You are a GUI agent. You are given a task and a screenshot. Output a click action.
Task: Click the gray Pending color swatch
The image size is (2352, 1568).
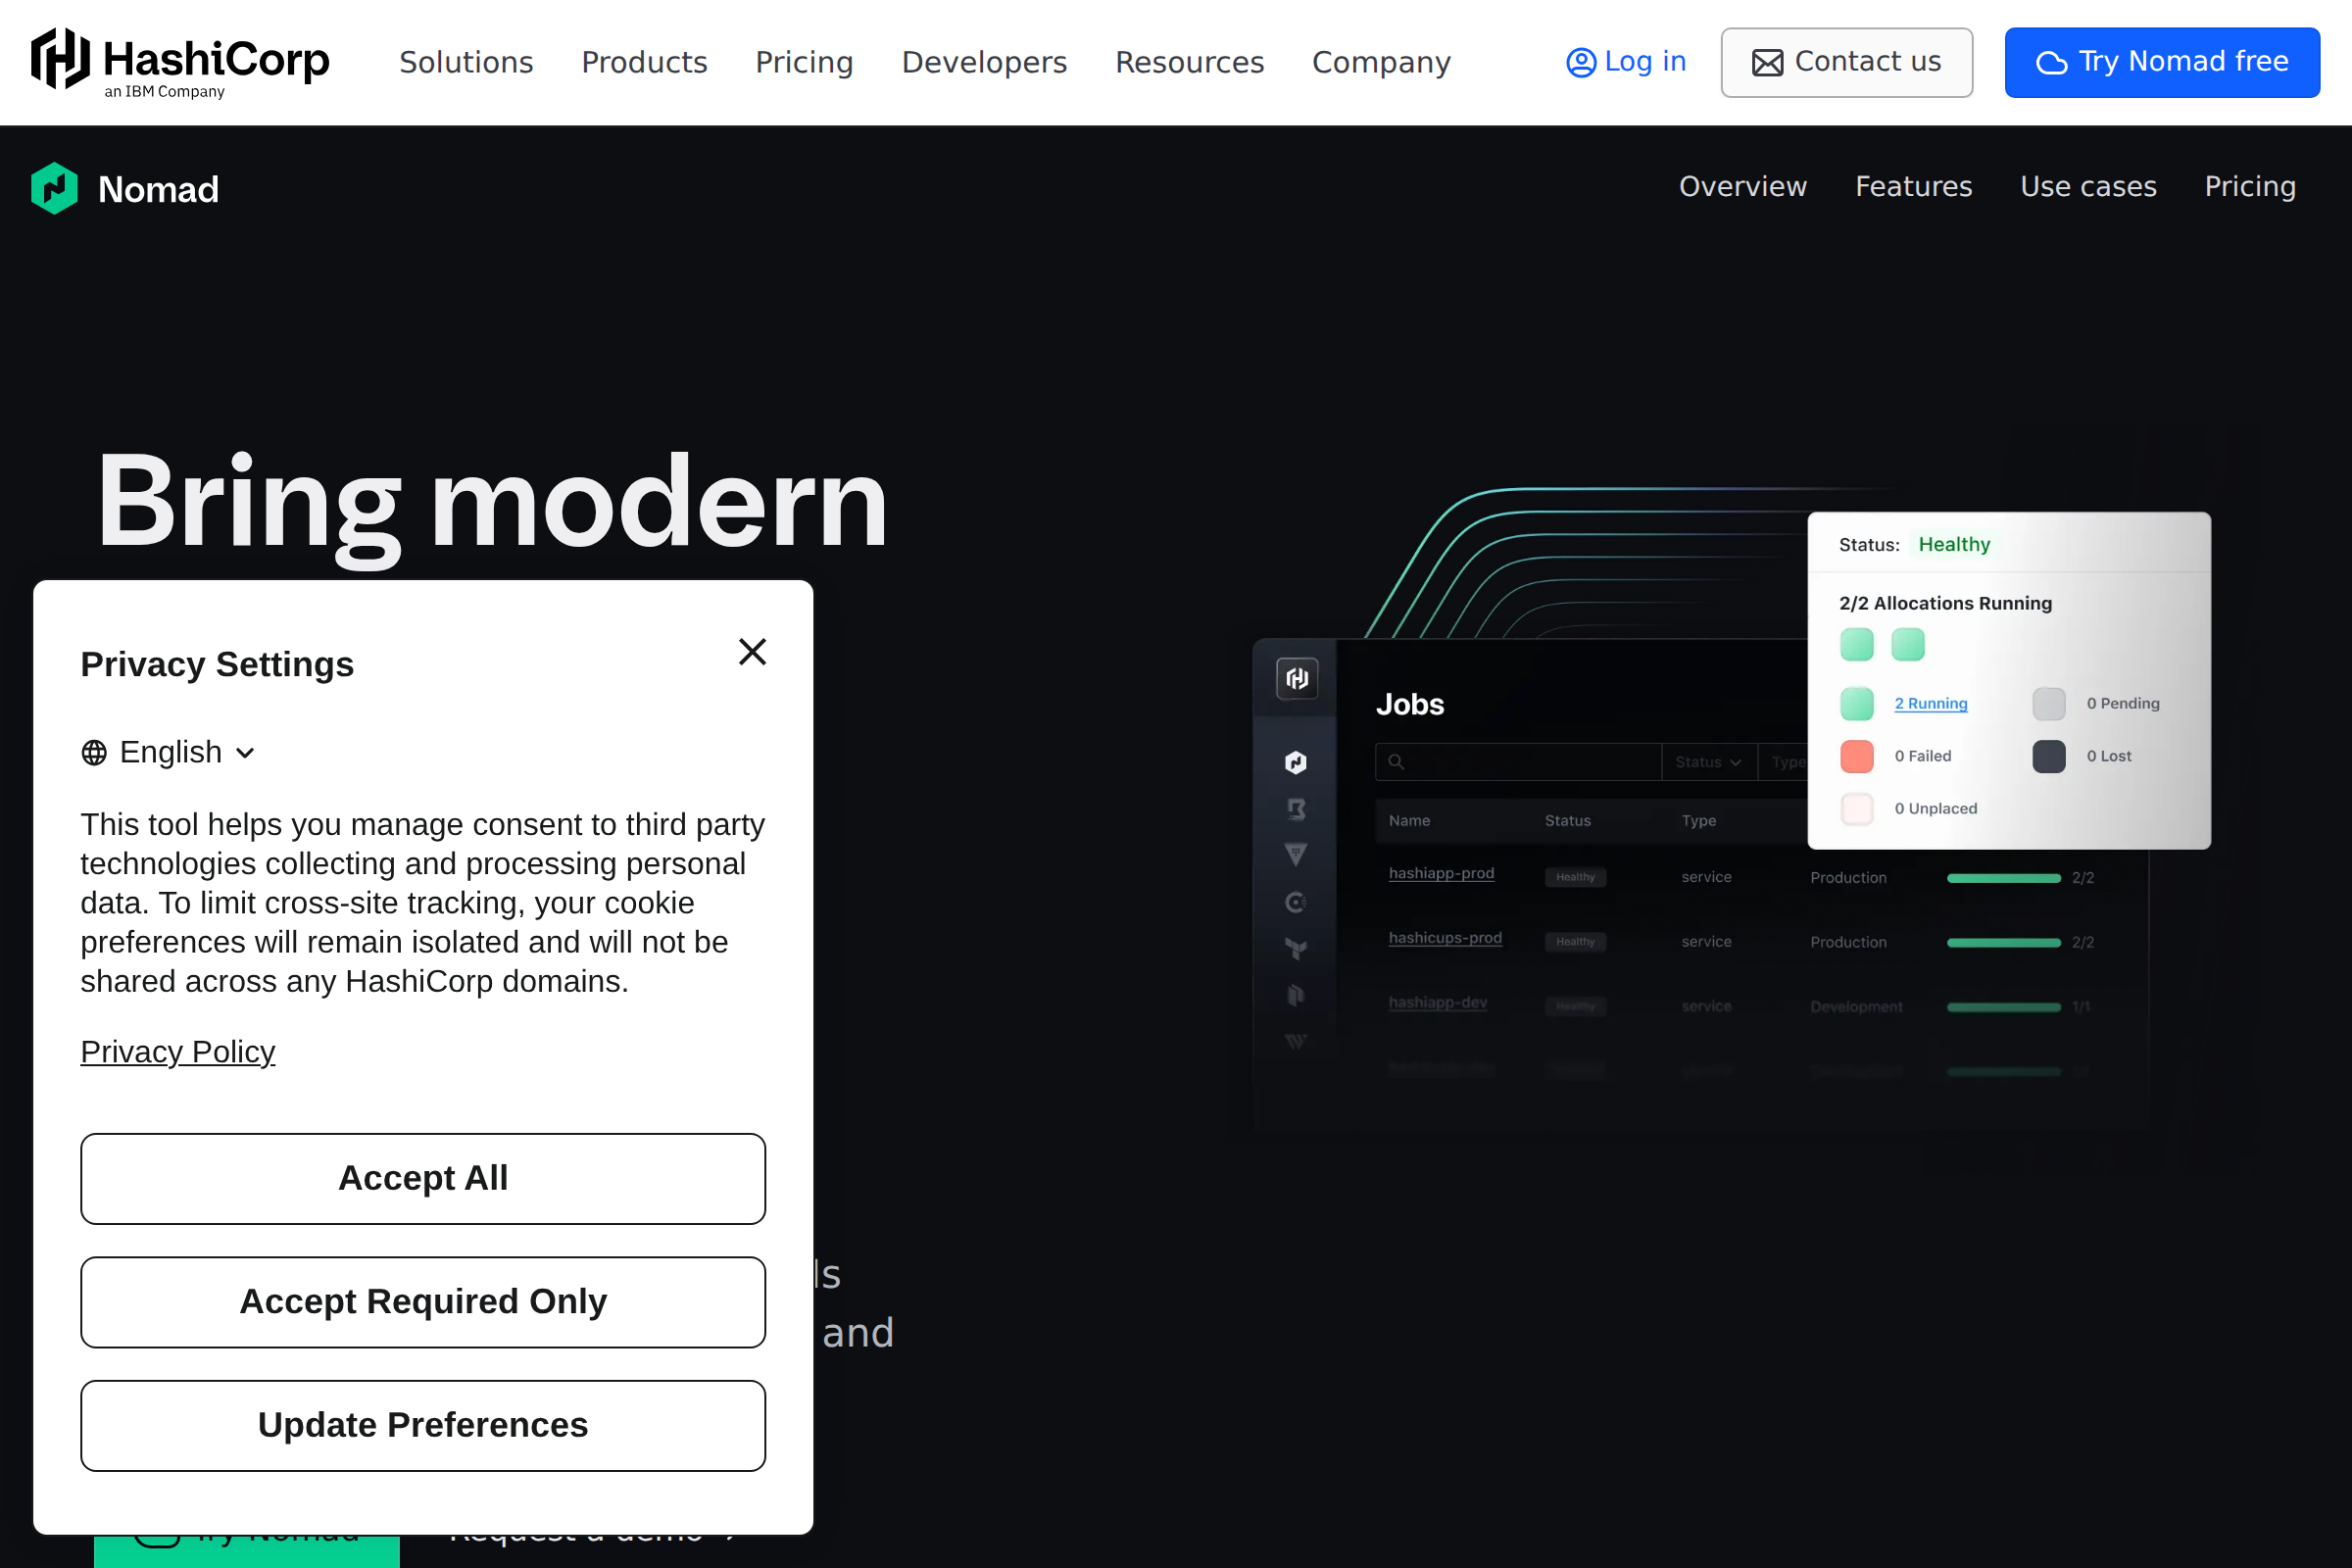coord(2049,704)
